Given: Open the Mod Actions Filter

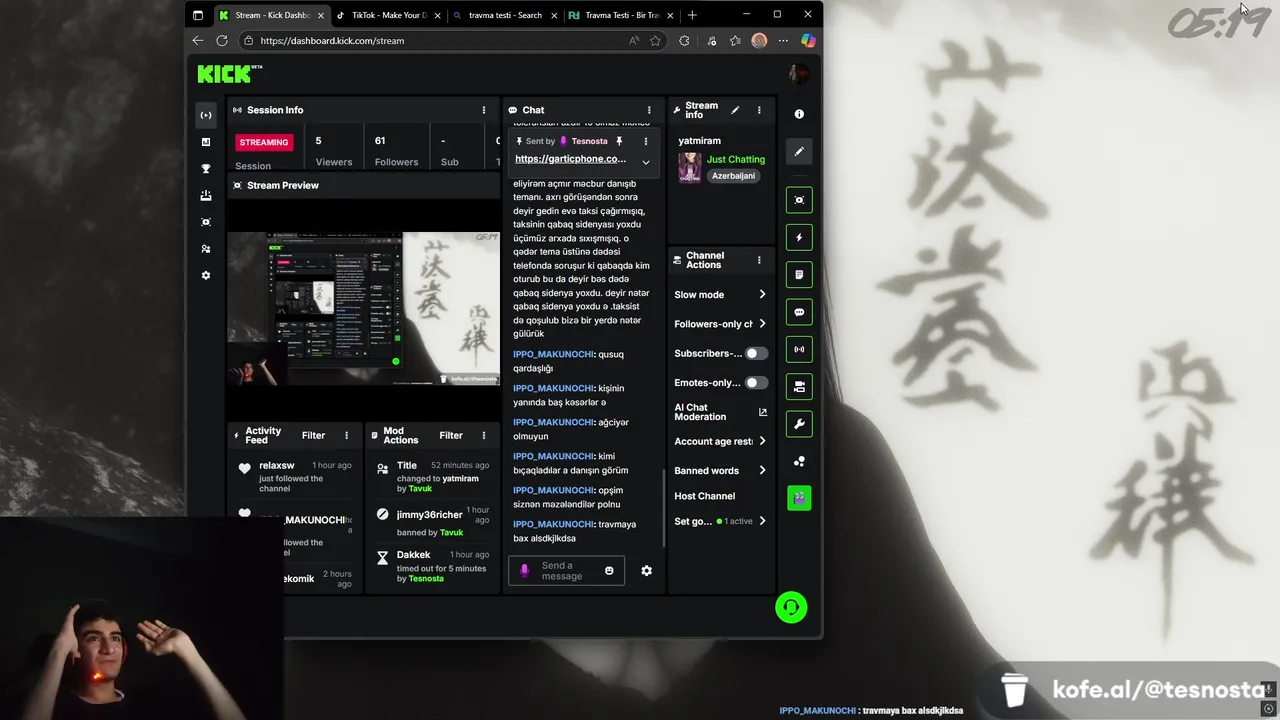Looking at the screenshot, I should 451,435.
